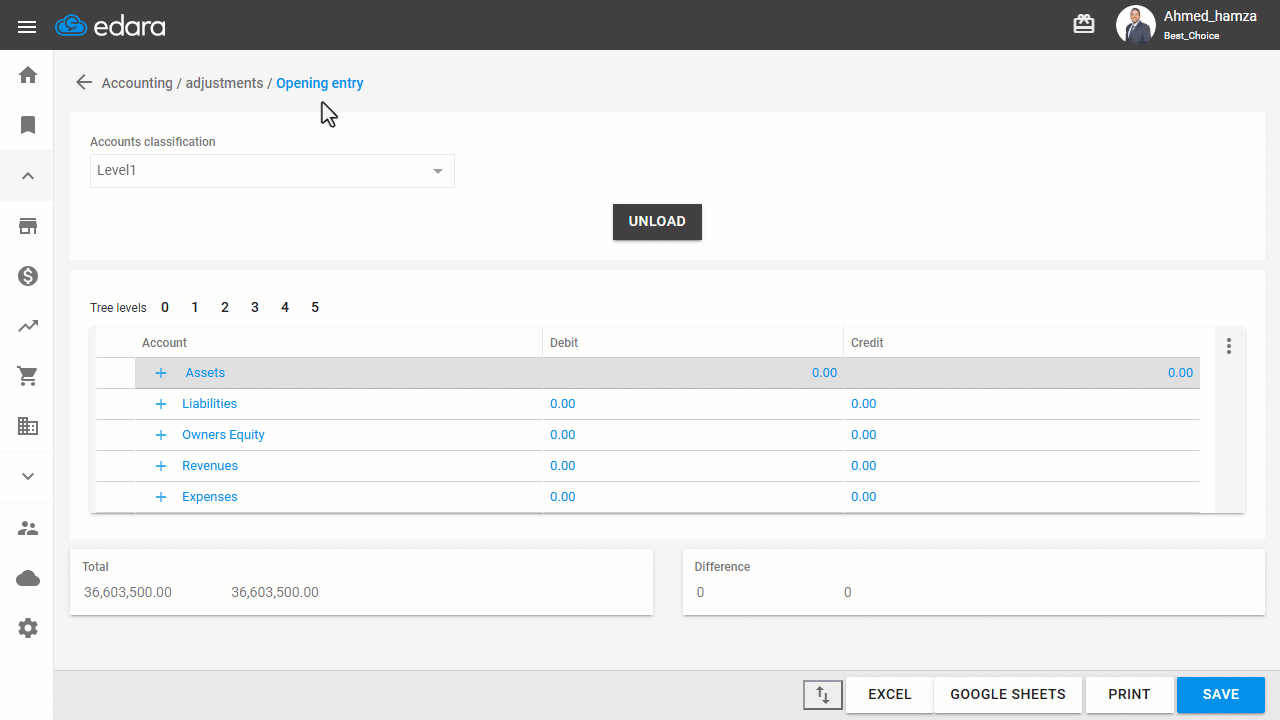This screenshot has height=720, width=1280.
Task: Click the edara cloud logo
Action: (110, 26)
